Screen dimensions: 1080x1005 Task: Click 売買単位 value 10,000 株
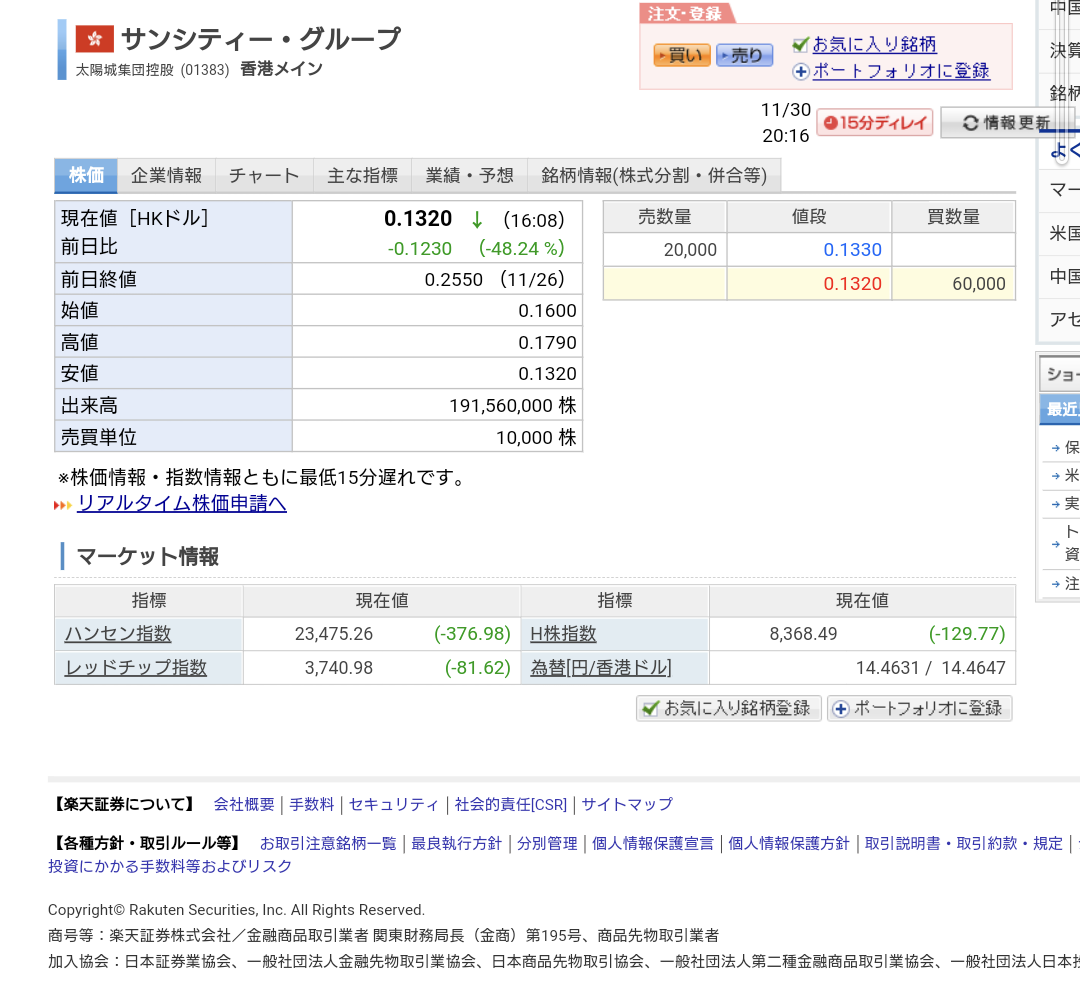tap(536, 437)
